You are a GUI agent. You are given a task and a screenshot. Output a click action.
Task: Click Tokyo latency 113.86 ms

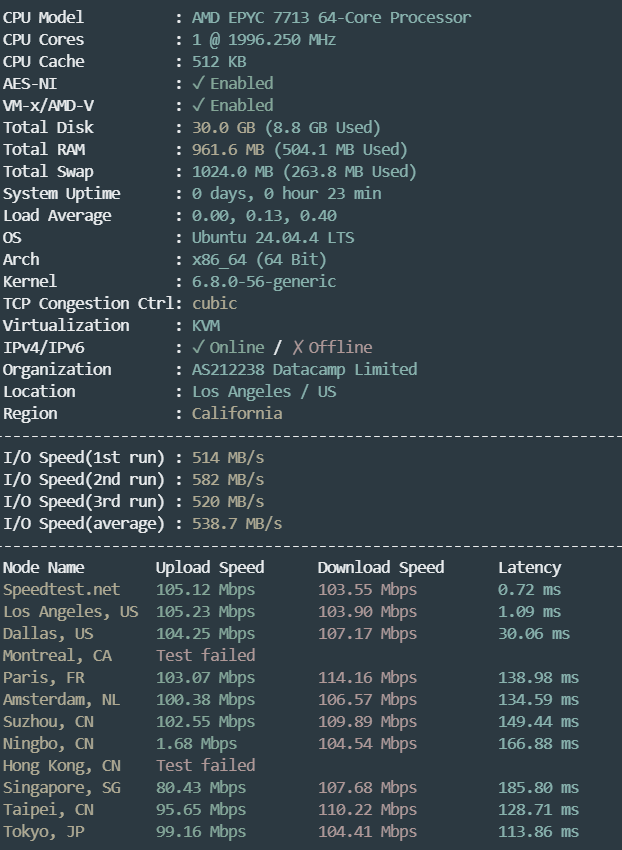coord(538,832)
